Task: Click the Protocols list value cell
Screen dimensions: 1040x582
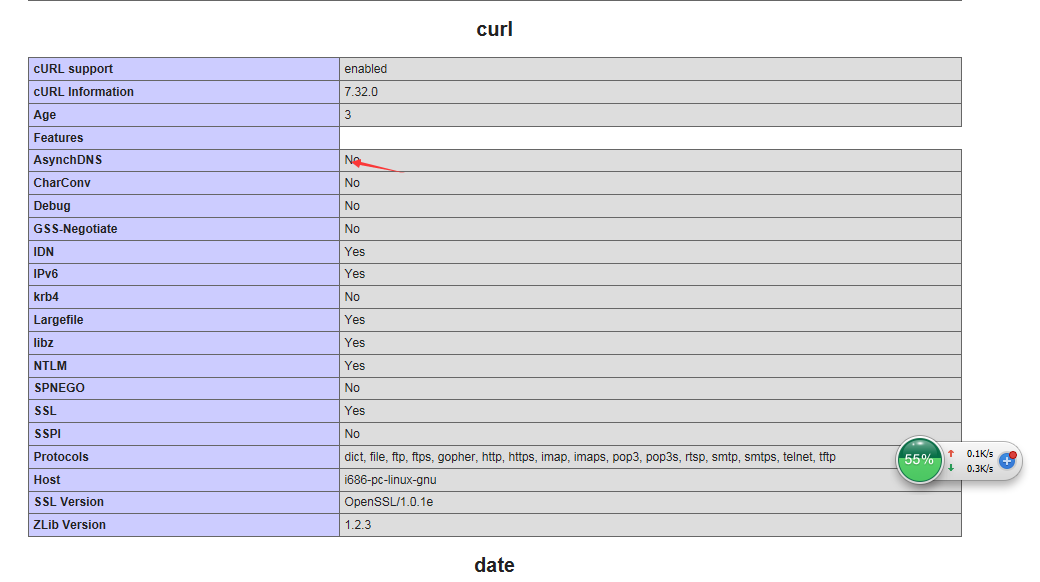Action: (590, 457)
